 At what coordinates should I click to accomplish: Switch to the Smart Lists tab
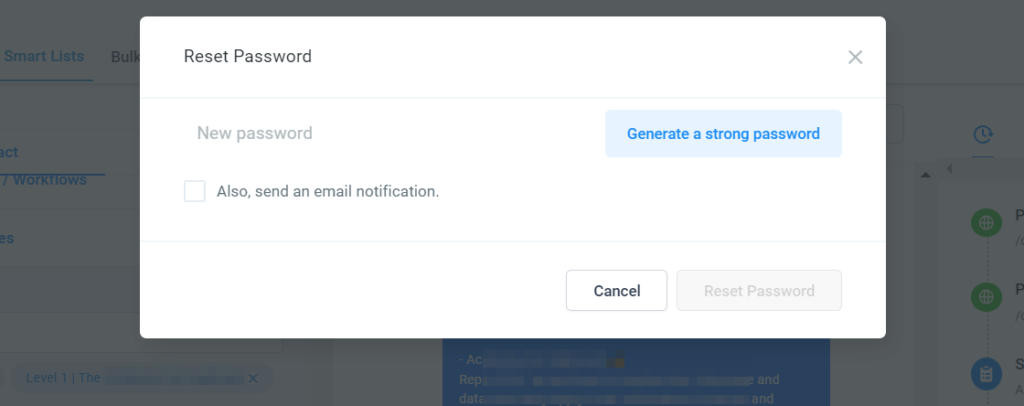[44, 57]
